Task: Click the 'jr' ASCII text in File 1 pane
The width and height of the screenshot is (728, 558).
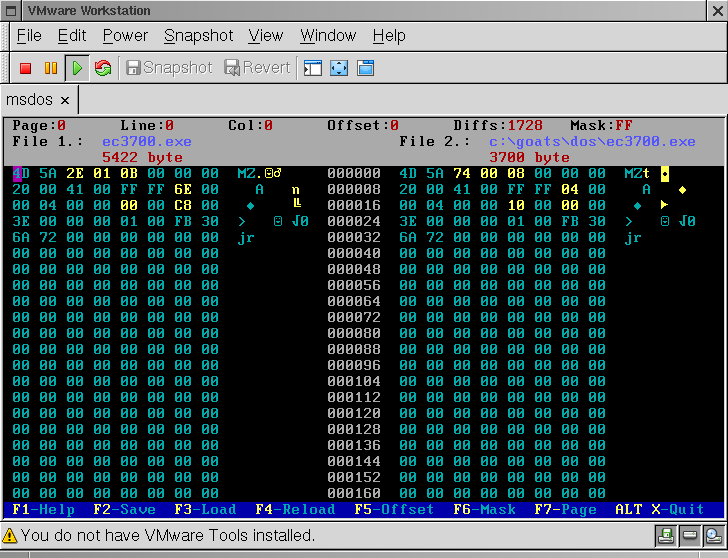Action: [x=246, y=238]
